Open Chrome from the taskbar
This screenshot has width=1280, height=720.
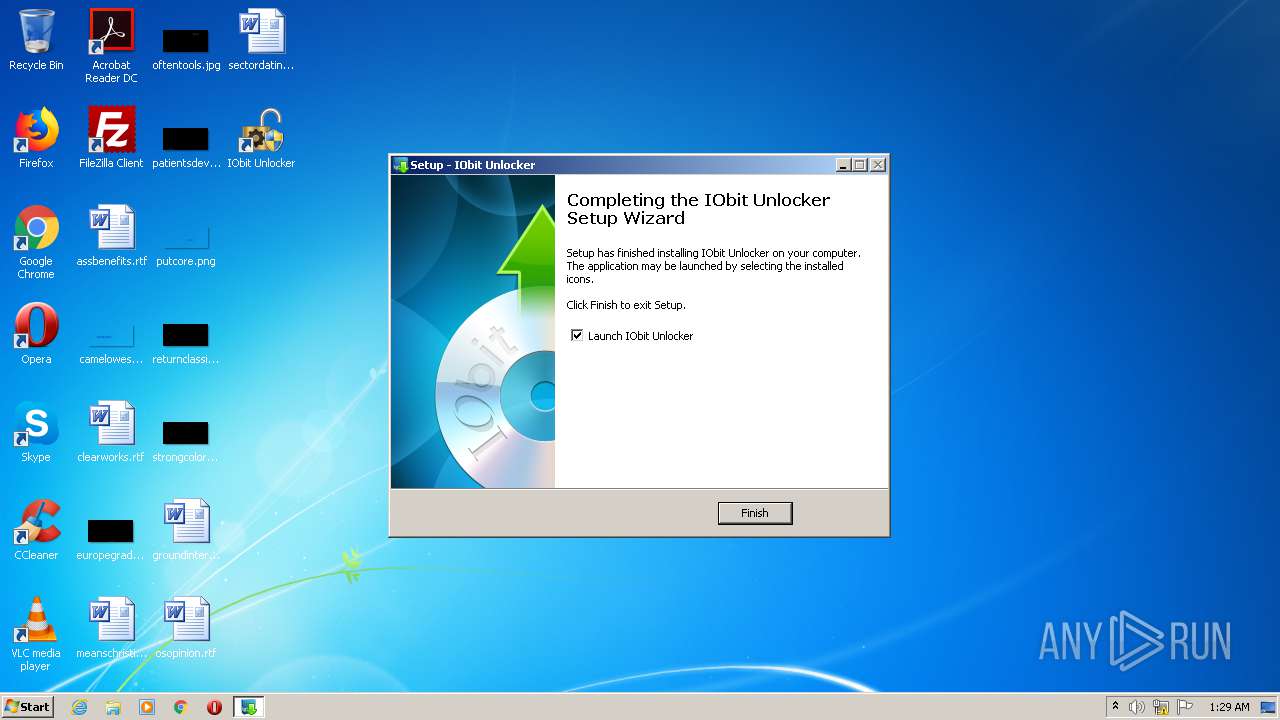click(181, 707)
